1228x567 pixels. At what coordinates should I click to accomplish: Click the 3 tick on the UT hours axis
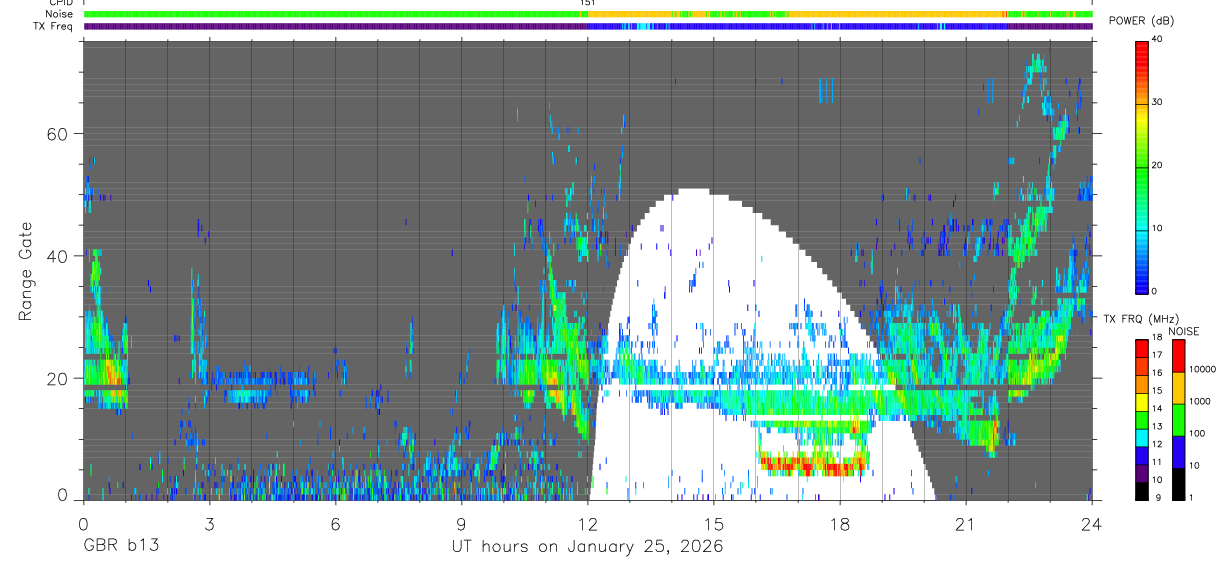click(x=209, y=524)
